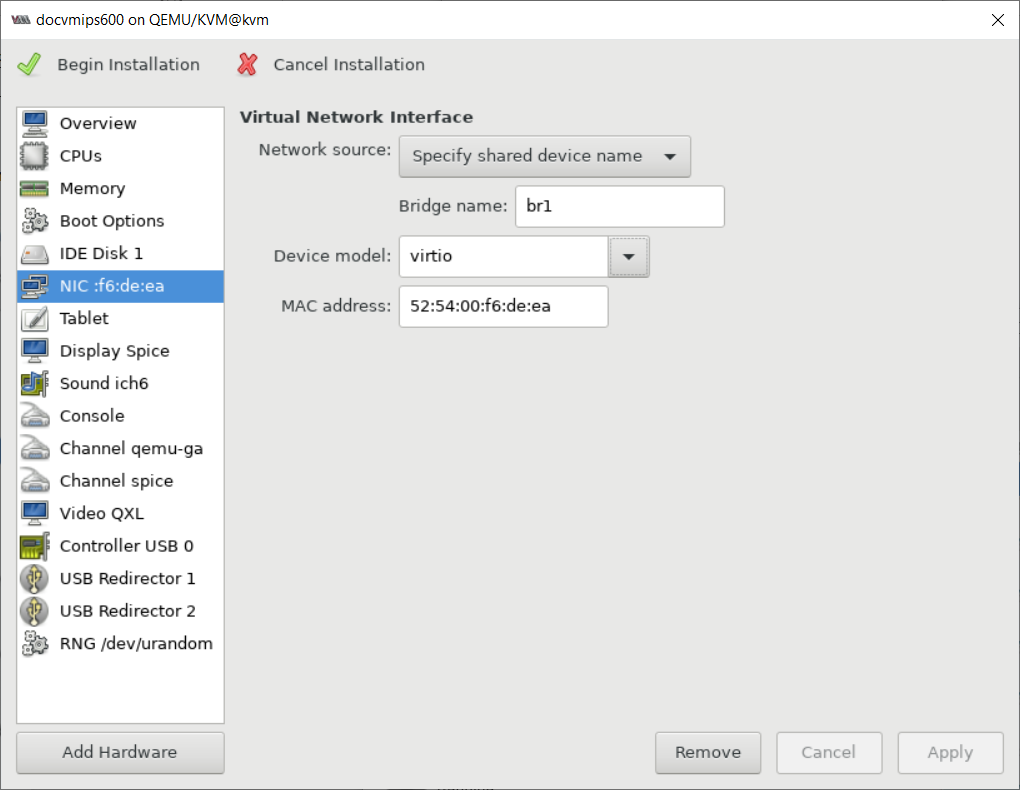
Task: Select the Console hardware entry
Action: coord(120,416)
